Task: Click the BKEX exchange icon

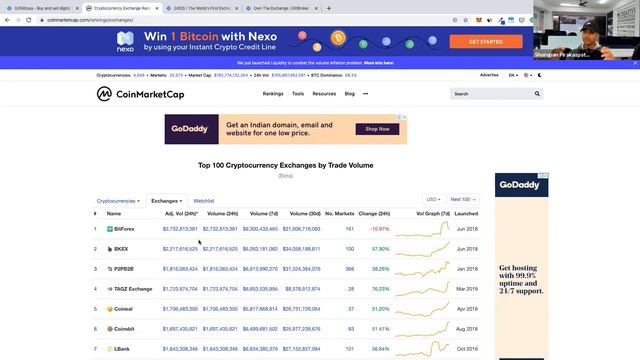Action: coord(110,249)
